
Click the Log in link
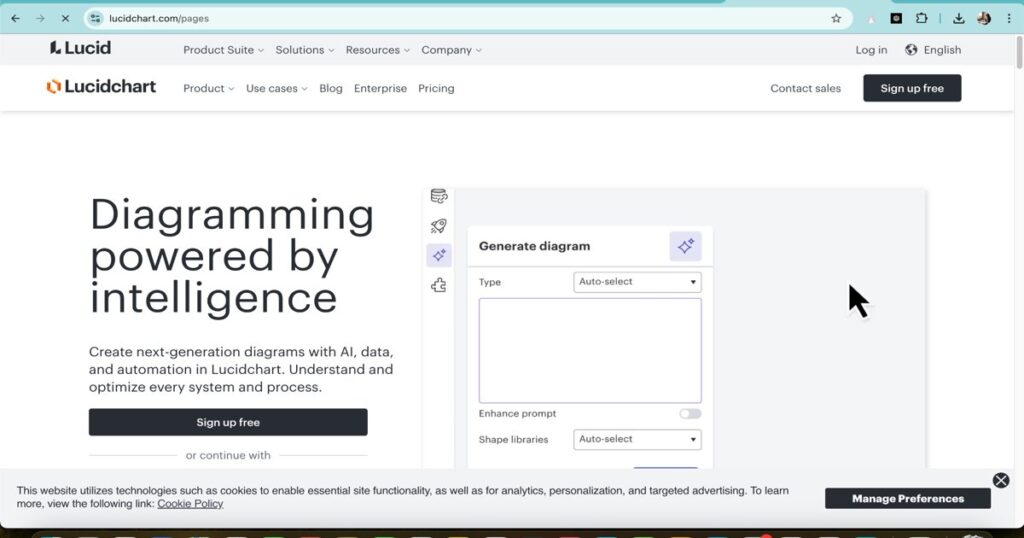coord(871,50)
